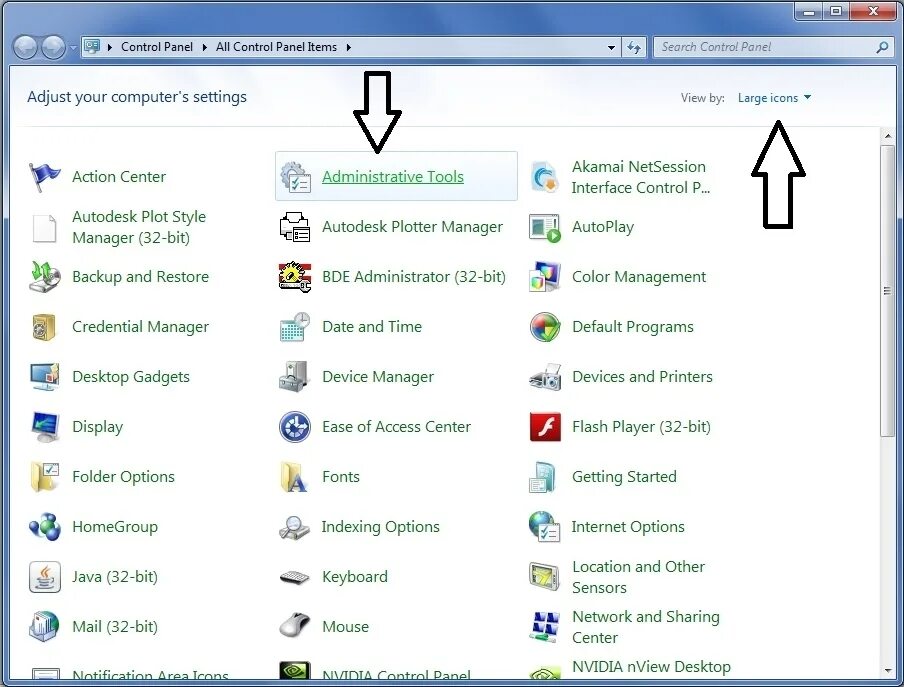904x687 pixels.
Task: Go back with the Back button
Action: point(25,47)
